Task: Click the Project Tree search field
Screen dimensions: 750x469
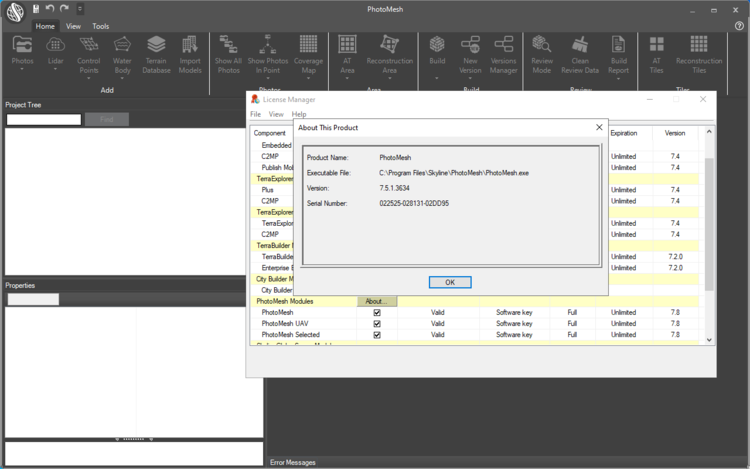Action: (43, 120)
